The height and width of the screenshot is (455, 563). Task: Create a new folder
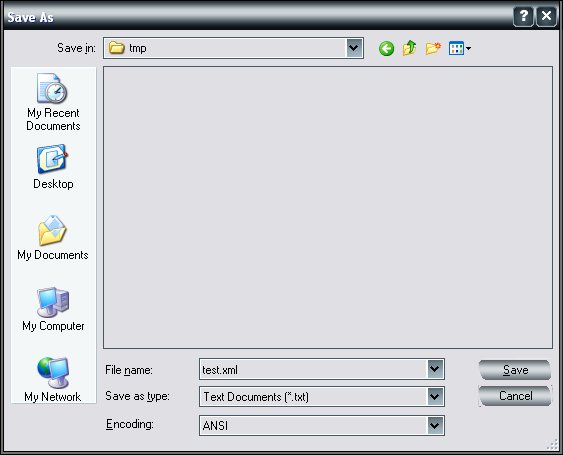[433, 48]
